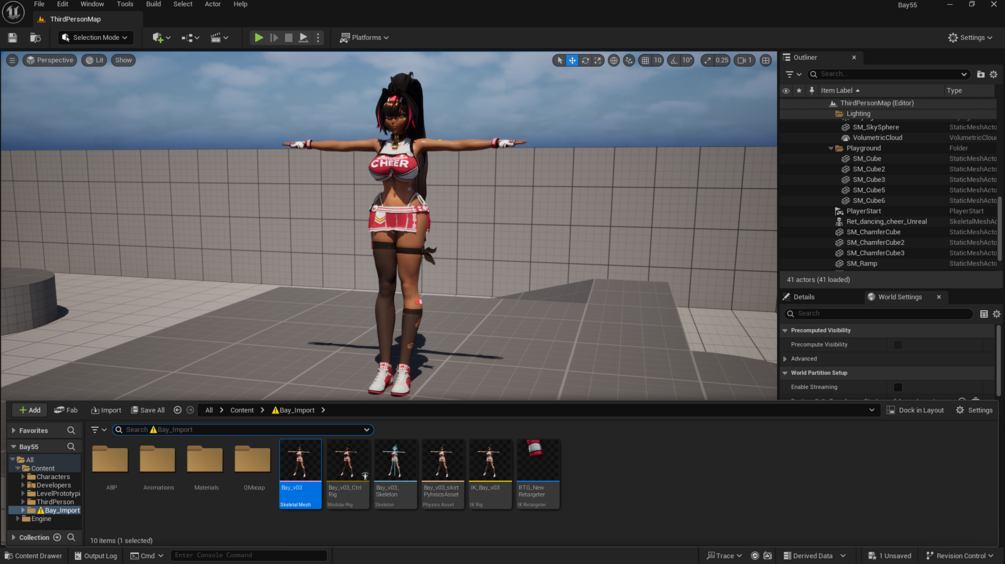
Task: Open Fab from the Content Browser
Action: click(66, 410)
